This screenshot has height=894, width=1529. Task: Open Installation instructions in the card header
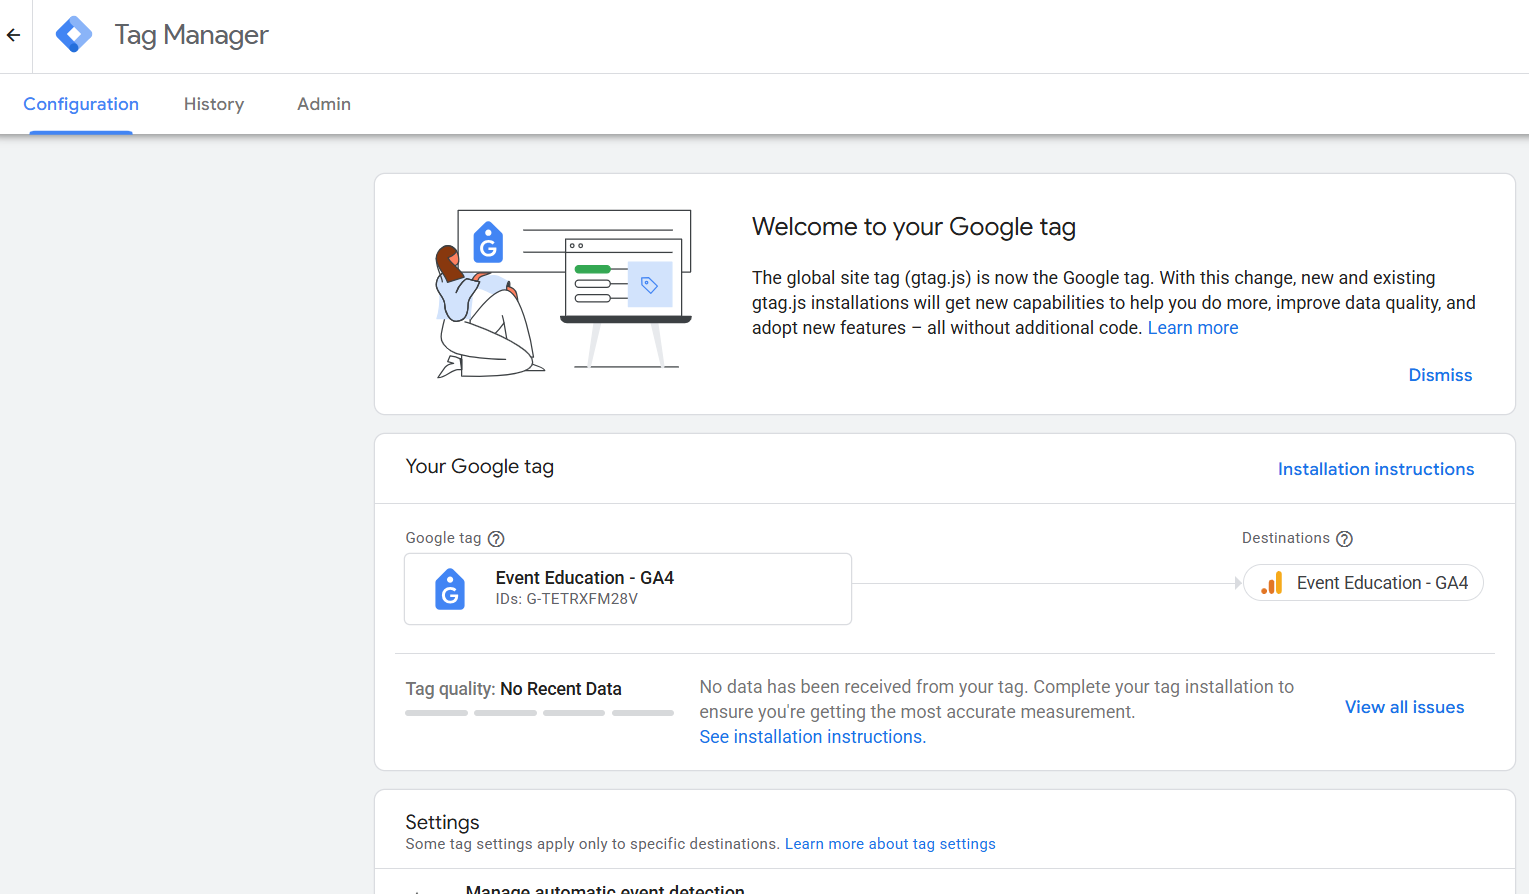(x=1376, y=469)
